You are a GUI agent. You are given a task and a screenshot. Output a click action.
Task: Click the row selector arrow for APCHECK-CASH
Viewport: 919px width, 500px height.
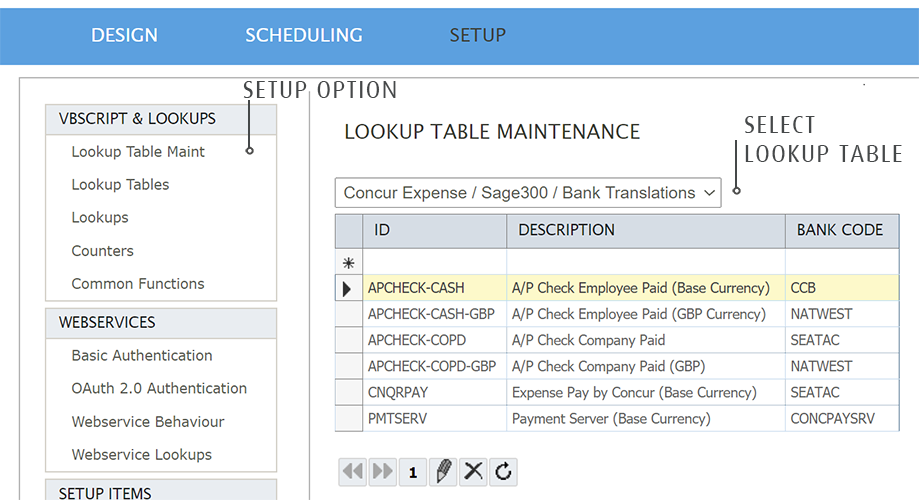pos(348,289)
